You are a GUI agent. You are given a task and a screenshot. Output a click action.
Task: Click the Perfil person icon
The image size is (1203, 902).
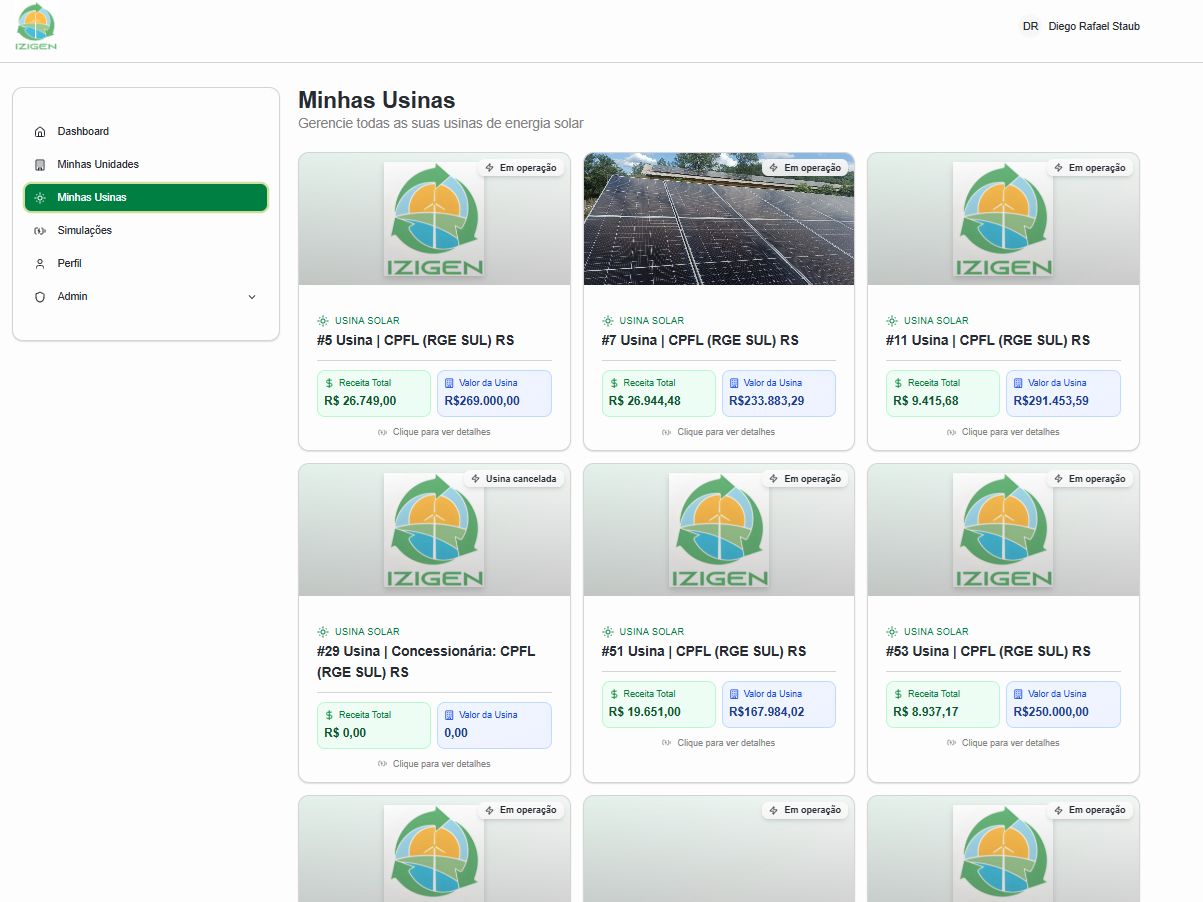click(40, 264)
